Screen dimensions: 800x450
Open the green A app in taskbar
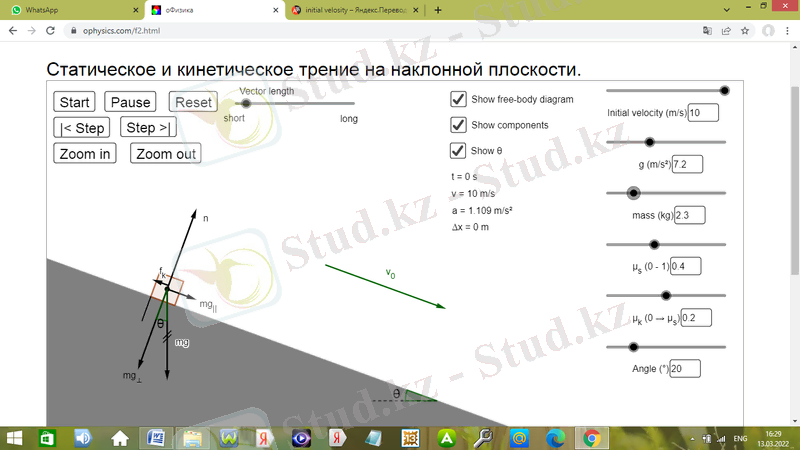click(446, 438)
